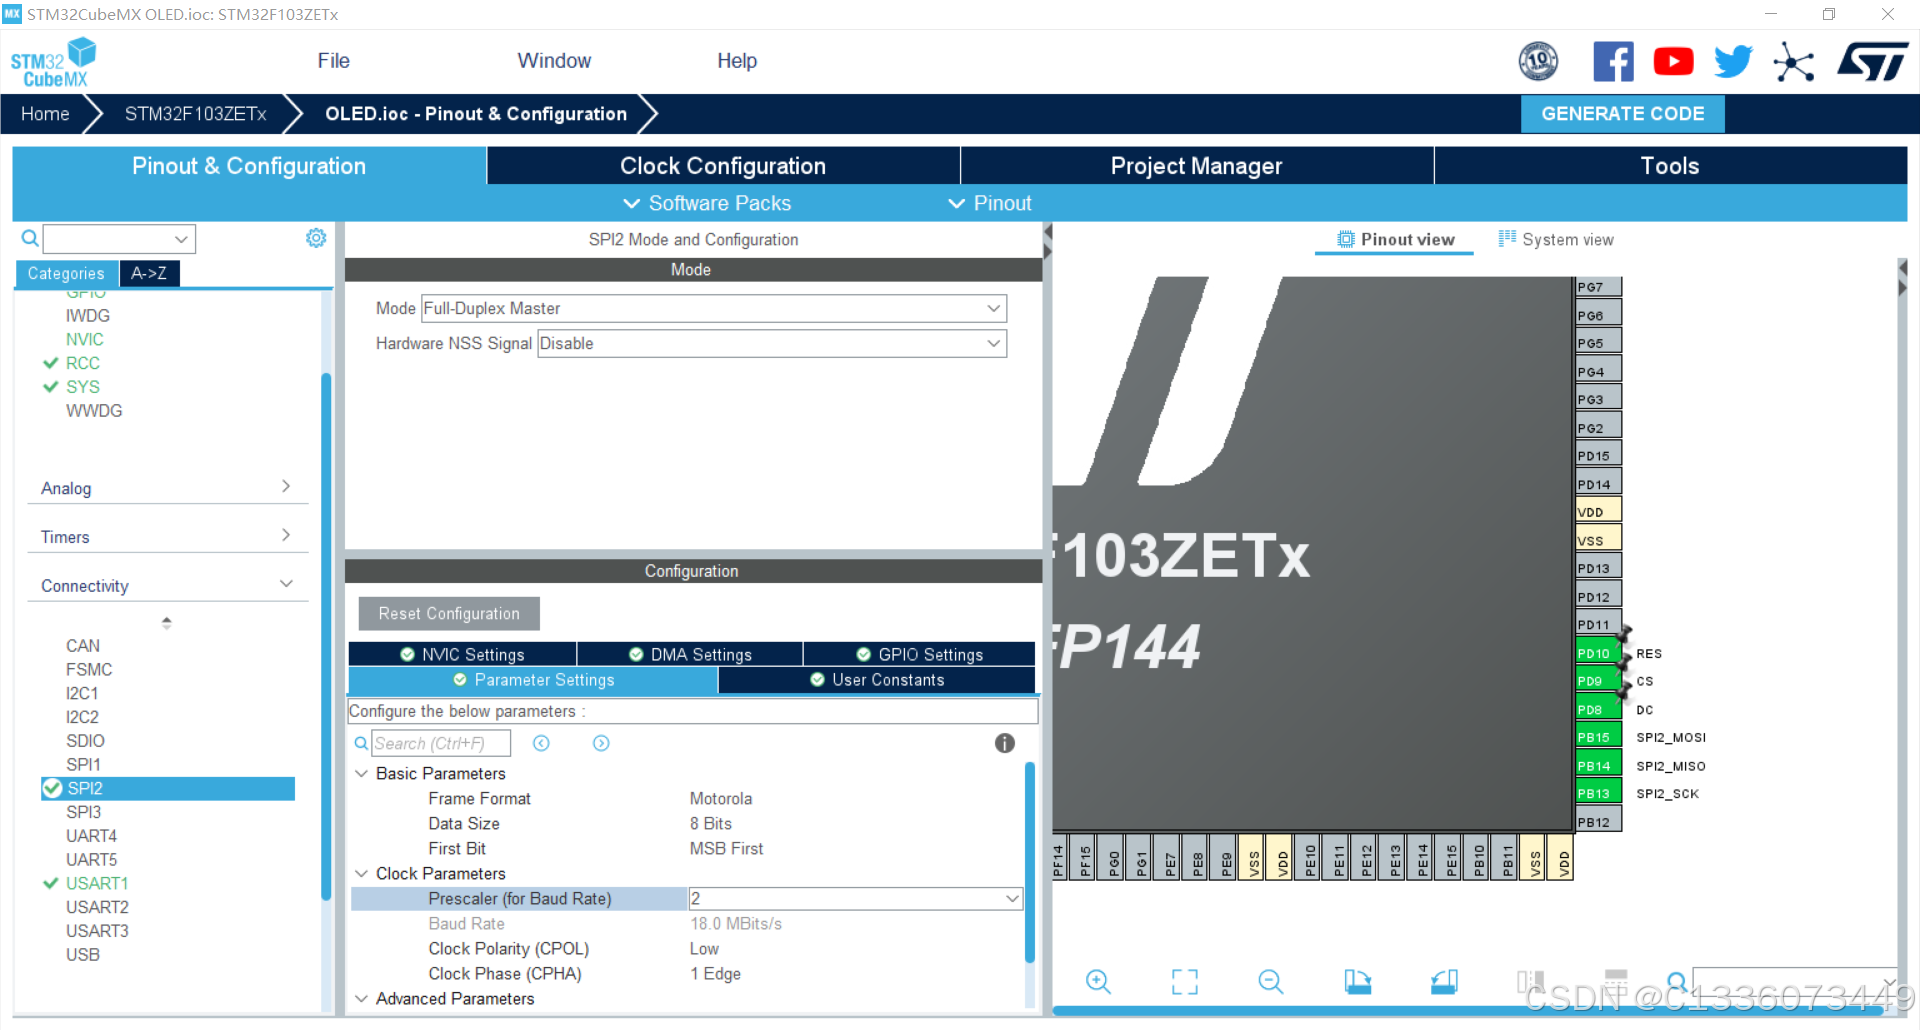Switch to the A->Z peripheral list tab

click(x=149, y=273)
